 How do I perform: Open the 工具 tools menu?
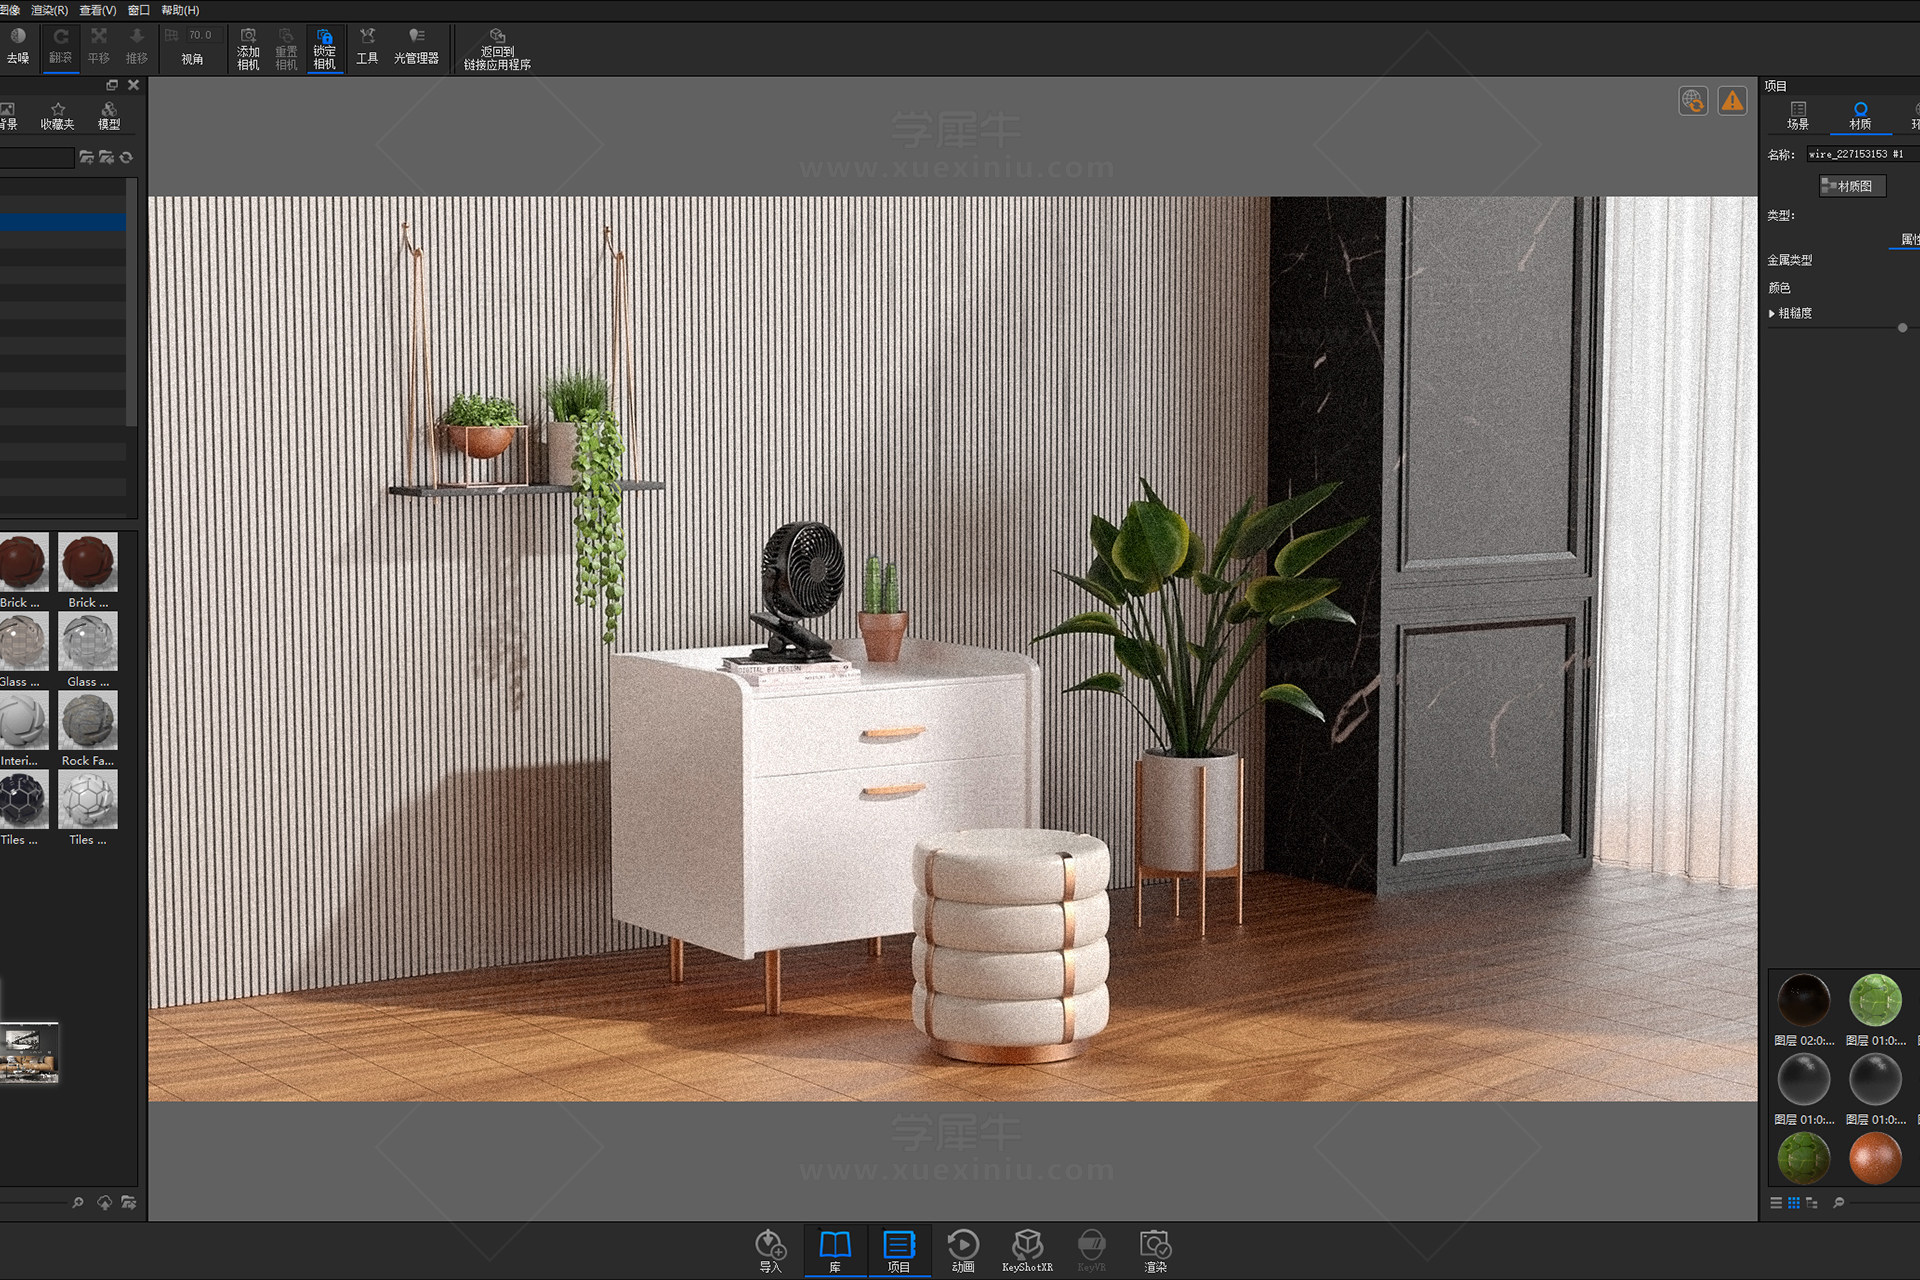pos(367,47)
